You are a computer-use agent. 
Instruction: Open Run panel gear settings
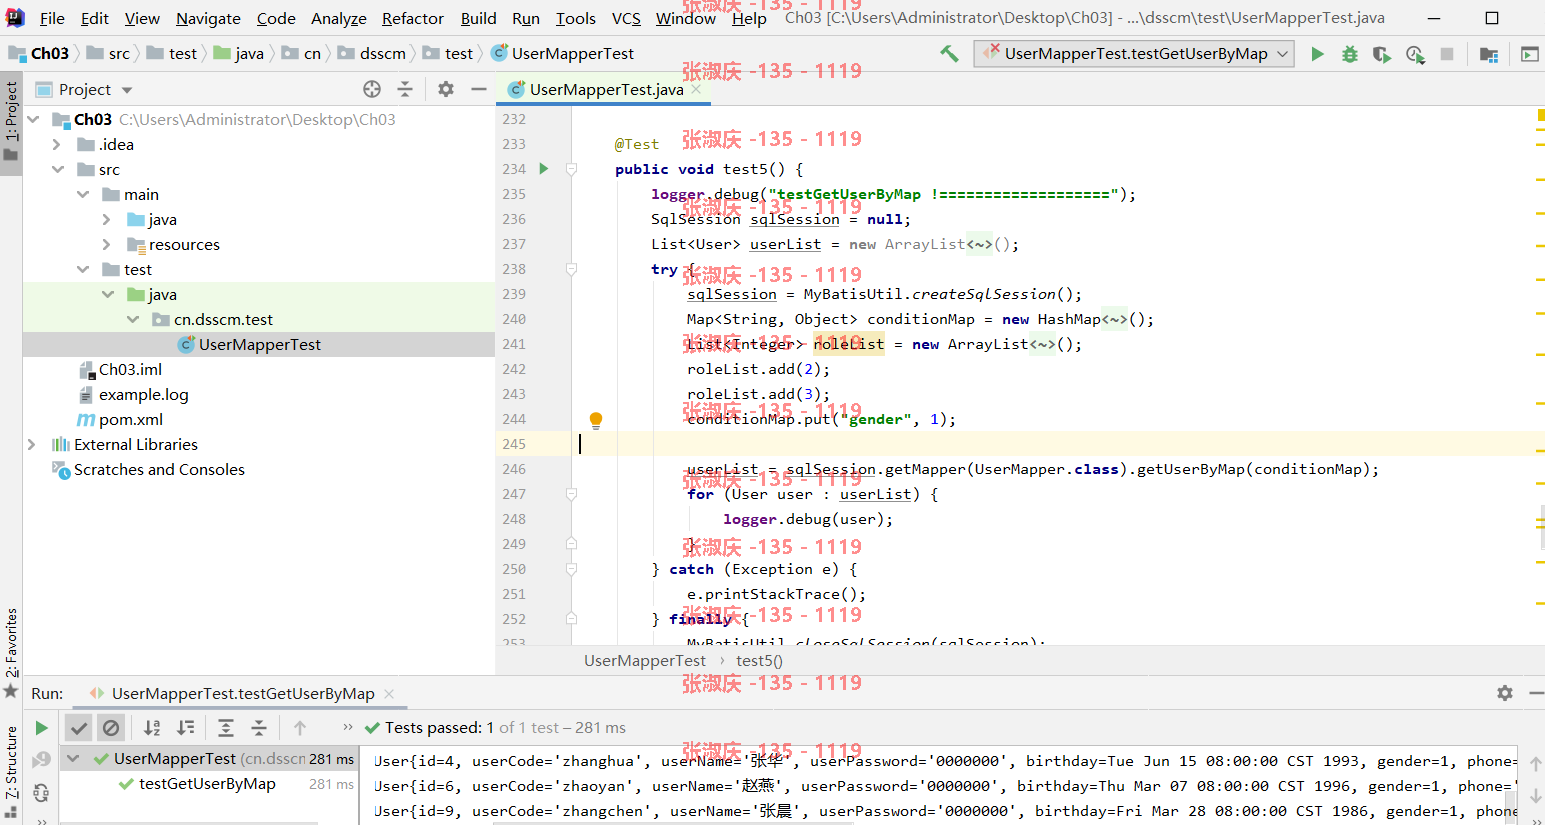(1505, 693)
